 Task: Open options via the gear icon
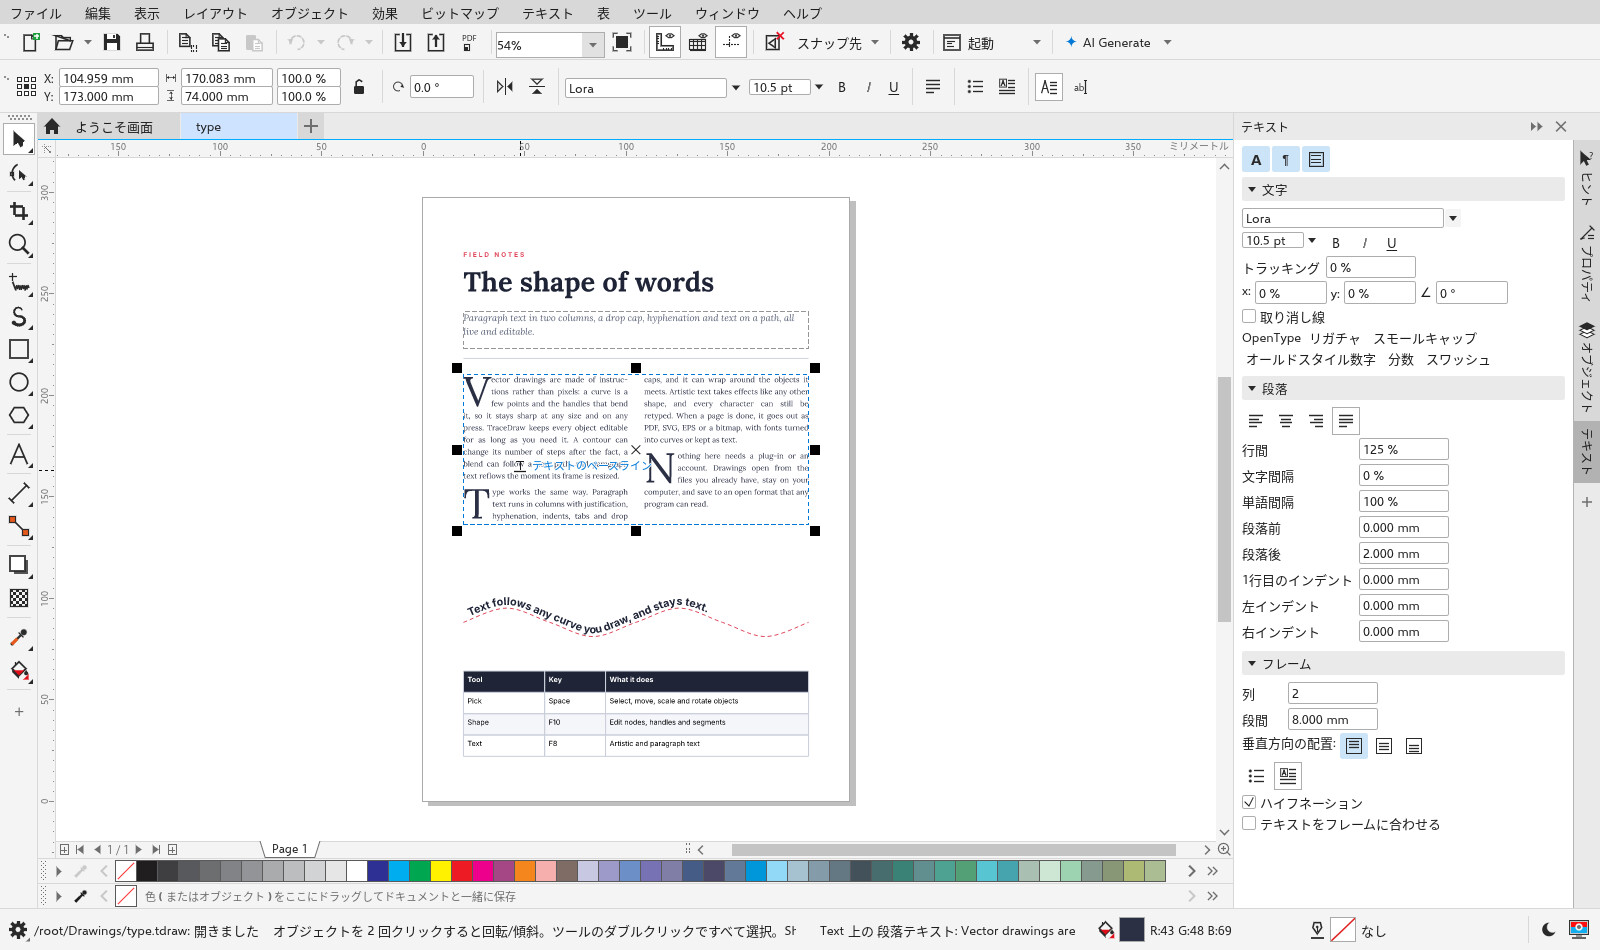click(x=911, y=42)
